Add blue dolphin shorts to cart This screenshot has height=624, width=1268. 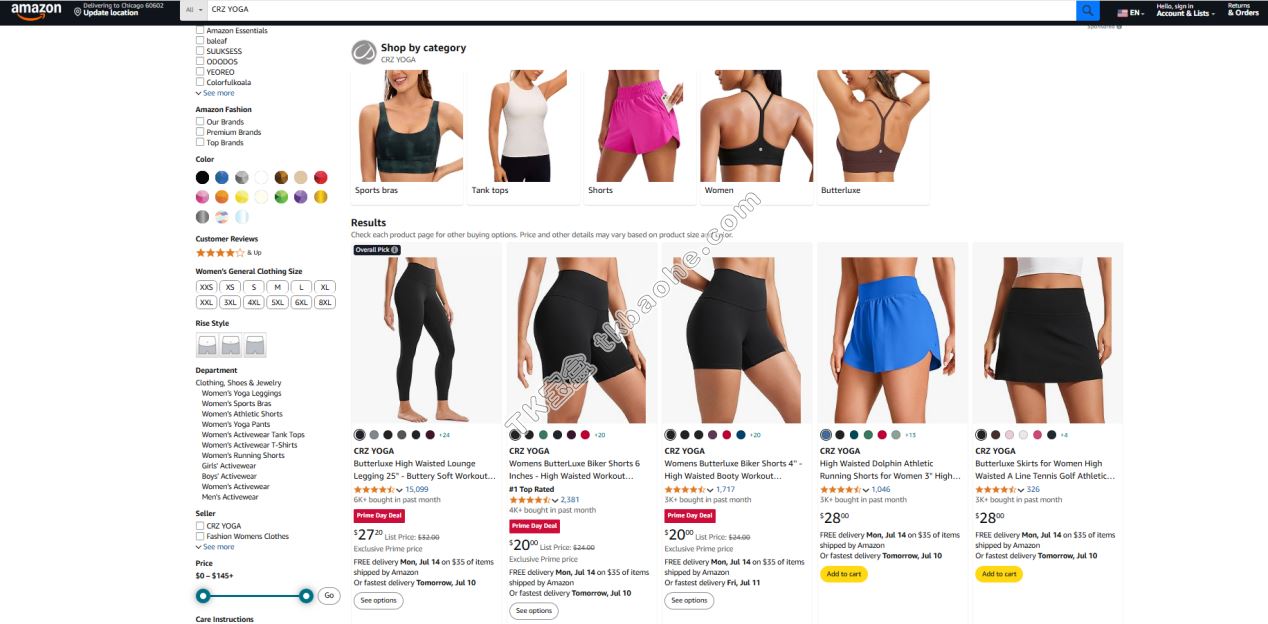click(843, 574)
